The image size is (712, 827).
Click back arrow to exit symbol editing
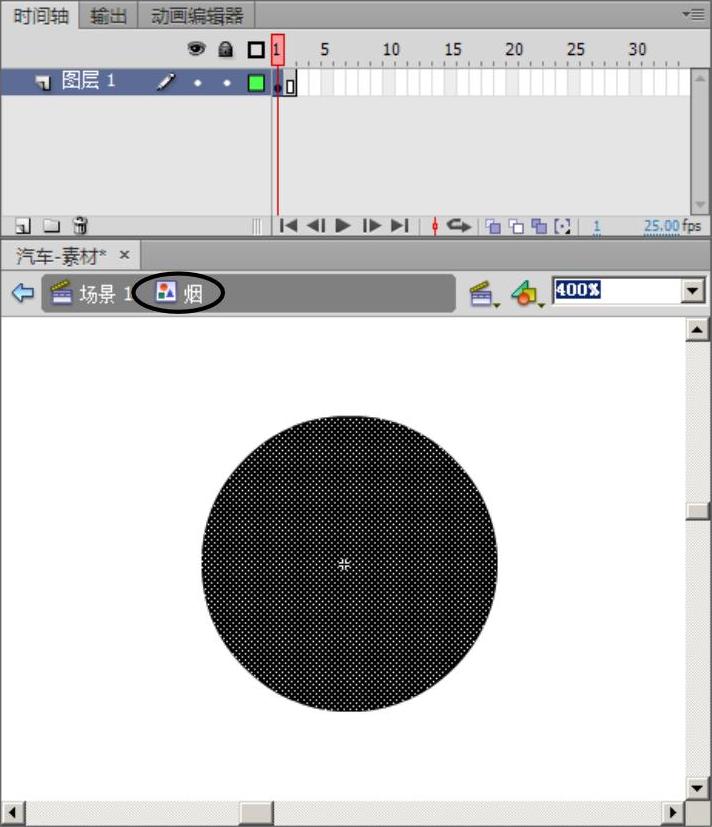pyautogui.click(x=23, y=292)
